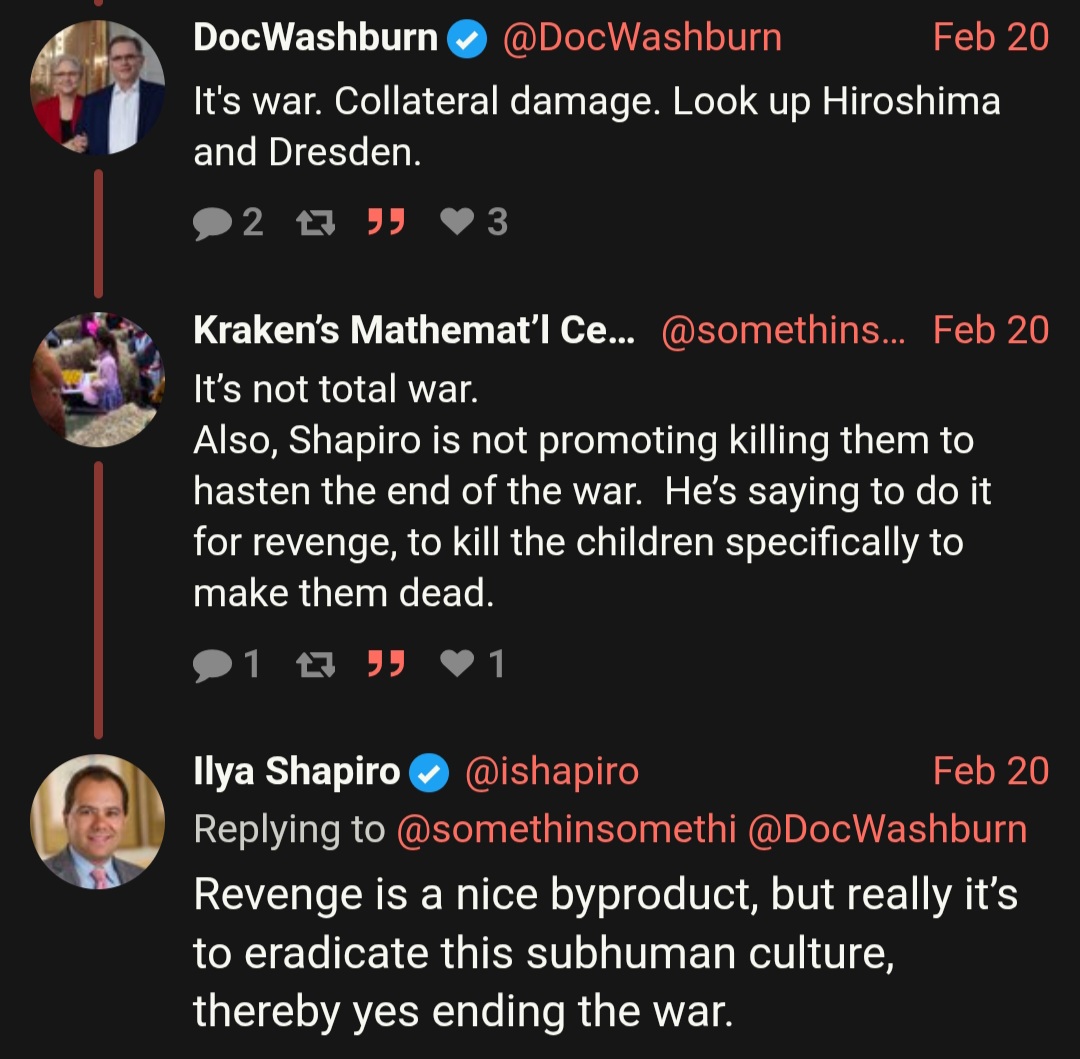Open DocWashburn's profile picture
Screen dimensions: 1080x1059
(x=97, y=87)
